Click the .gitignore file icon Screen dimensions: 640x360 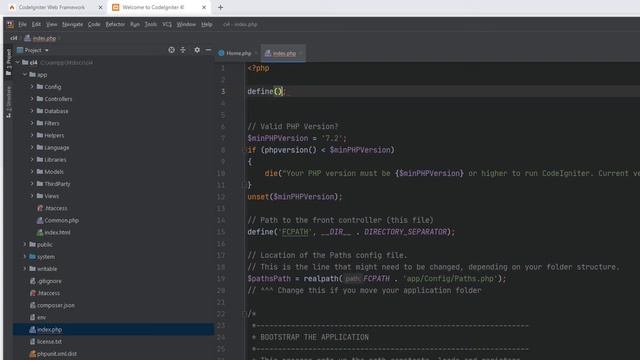[33, 281]
